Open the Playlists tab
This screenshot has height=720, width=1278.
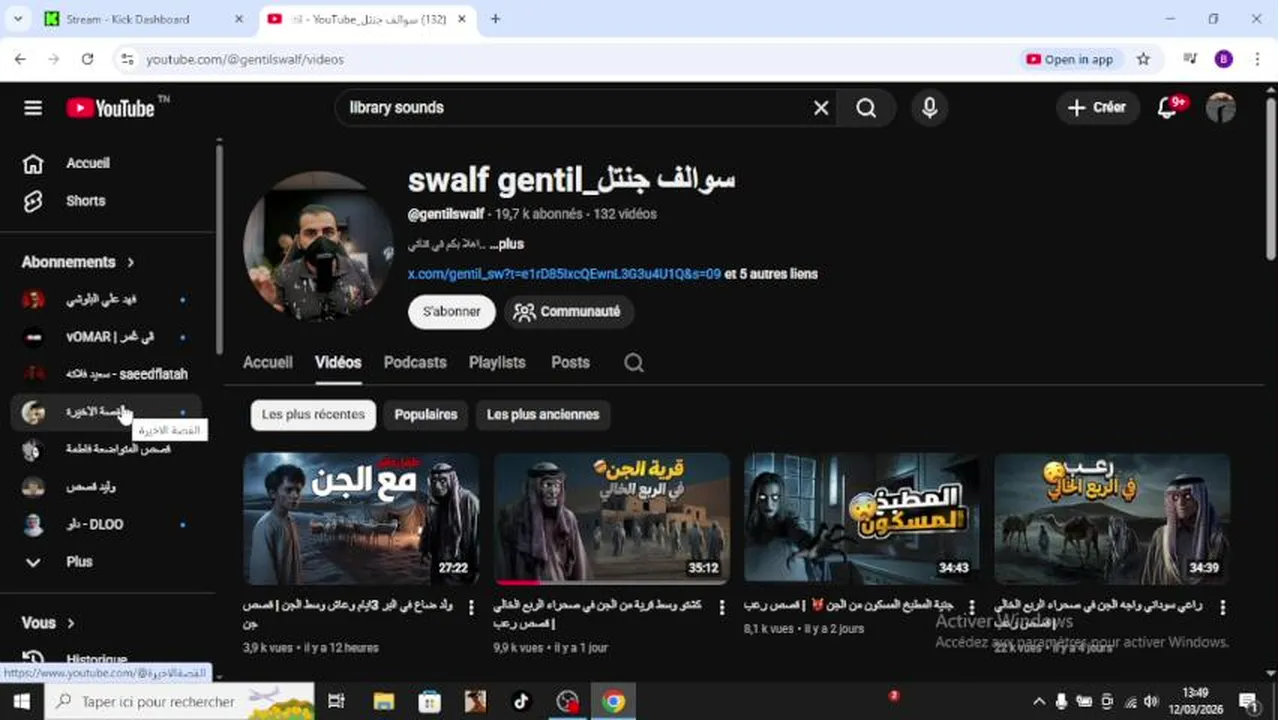coord(497,363)
